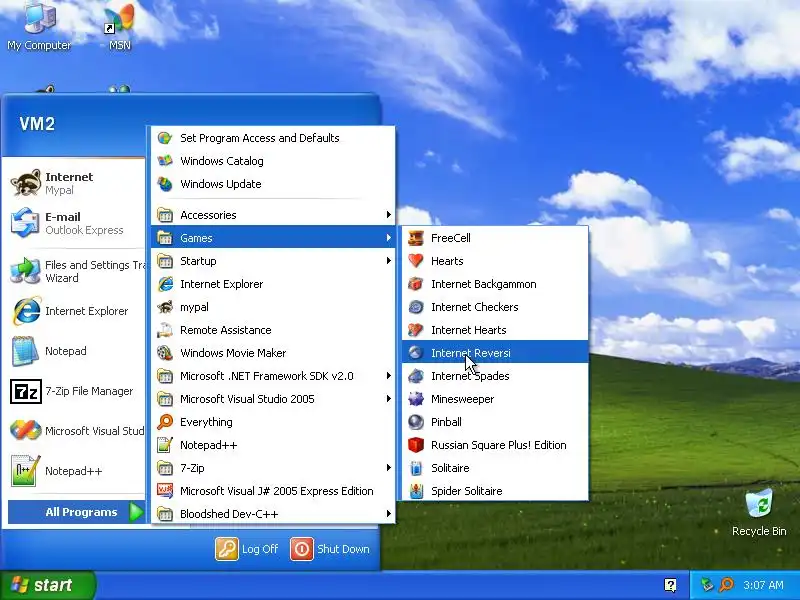Screen dimensions: 800x600
Task: Click the 7-Zip File Manager icon
Action: point(26,391)
